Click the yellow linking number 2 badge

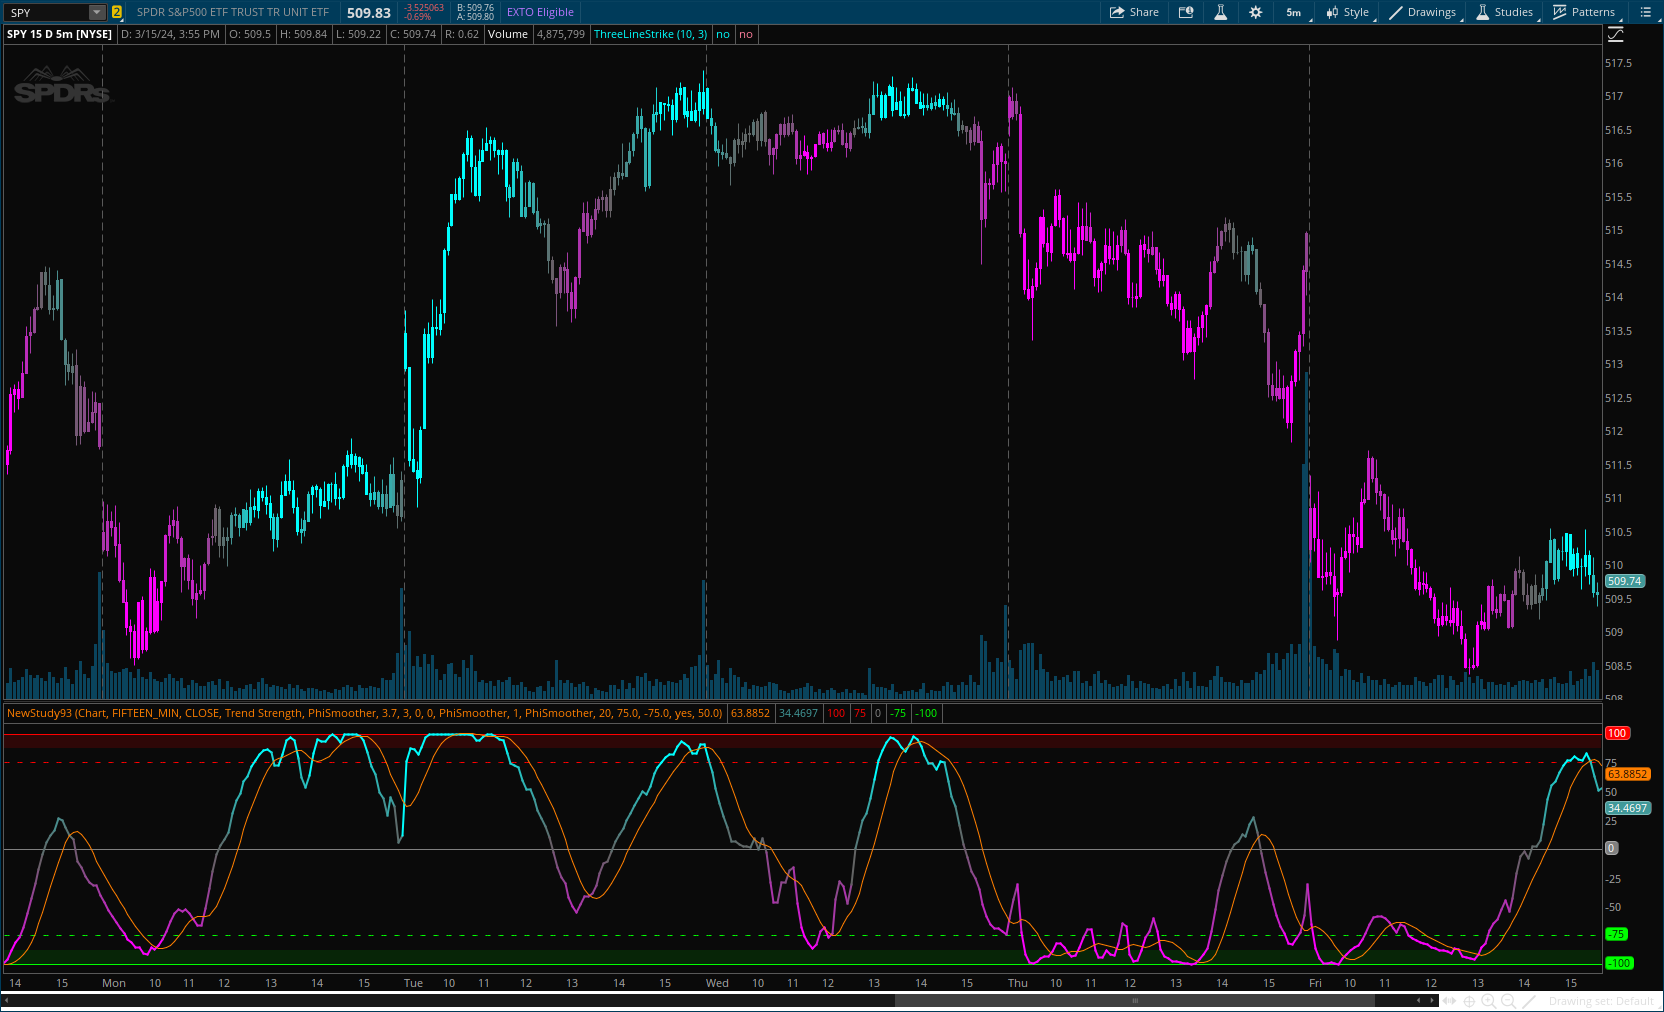tap(117, 12)
